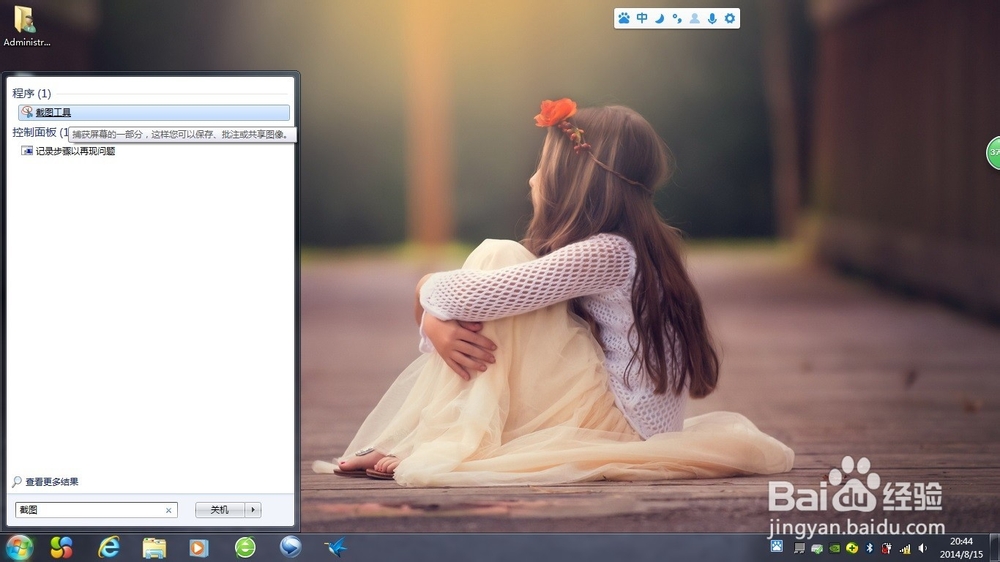1000x562 pixels.
Task: Click the 控制面板 category header
Action: click(x=40, y=132)
